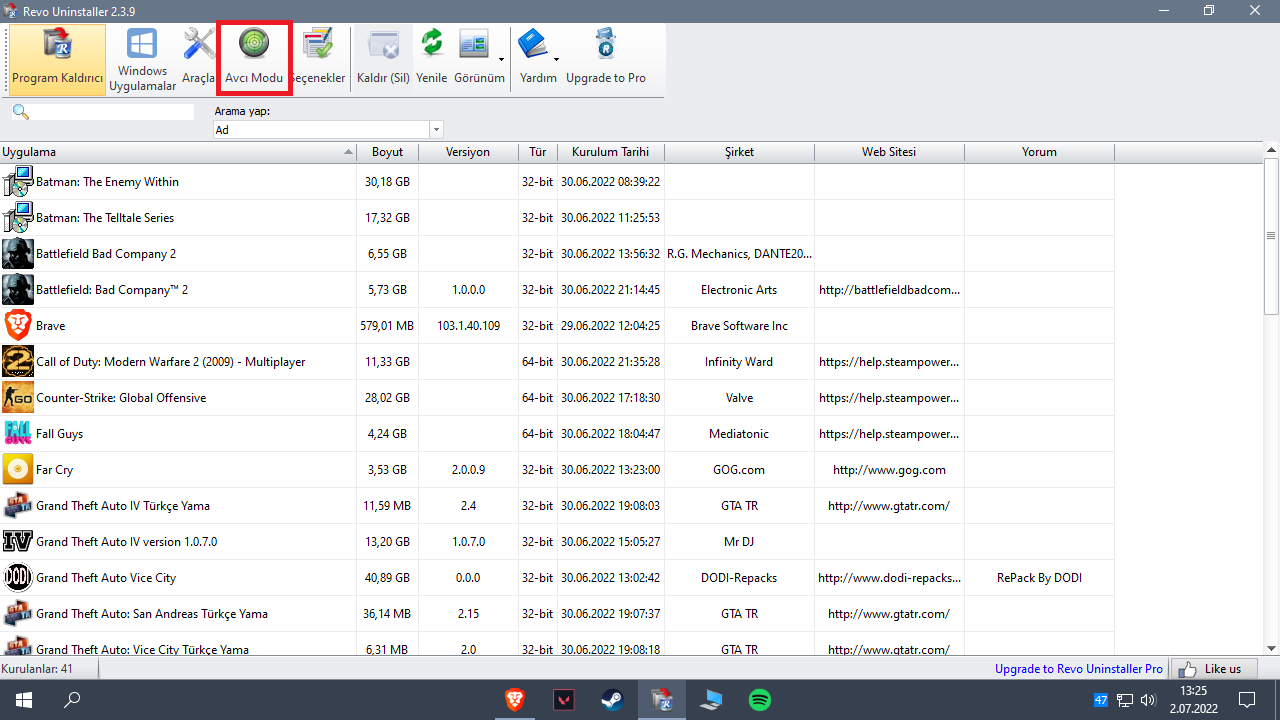Screen dimensions: 1280x720
Task: Click the Far Cry disc icon
Action: (x=18, y=470)
